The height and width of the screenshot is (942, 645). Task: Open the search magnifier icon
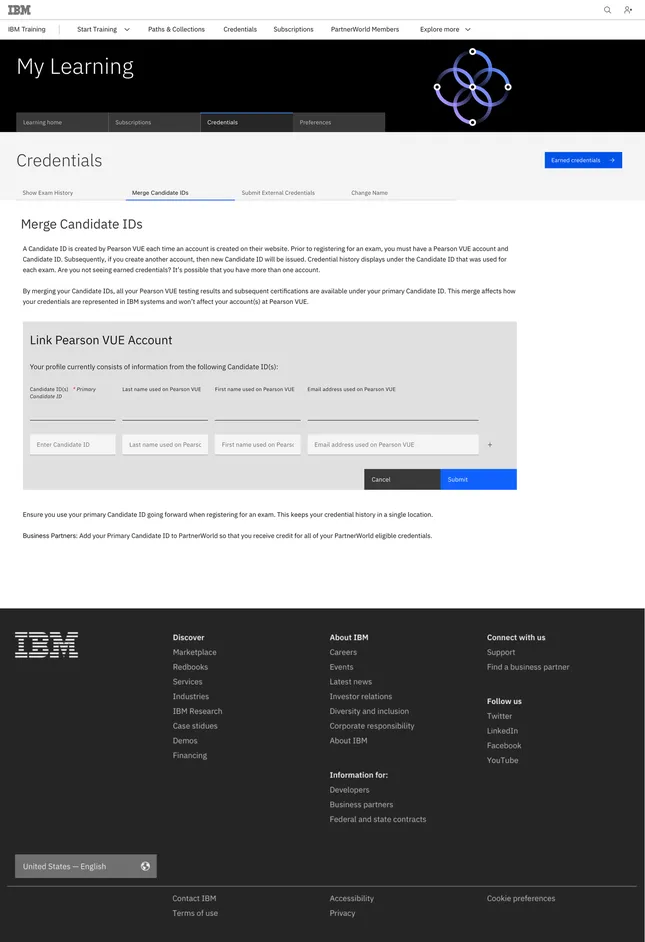tap(607, 10)
